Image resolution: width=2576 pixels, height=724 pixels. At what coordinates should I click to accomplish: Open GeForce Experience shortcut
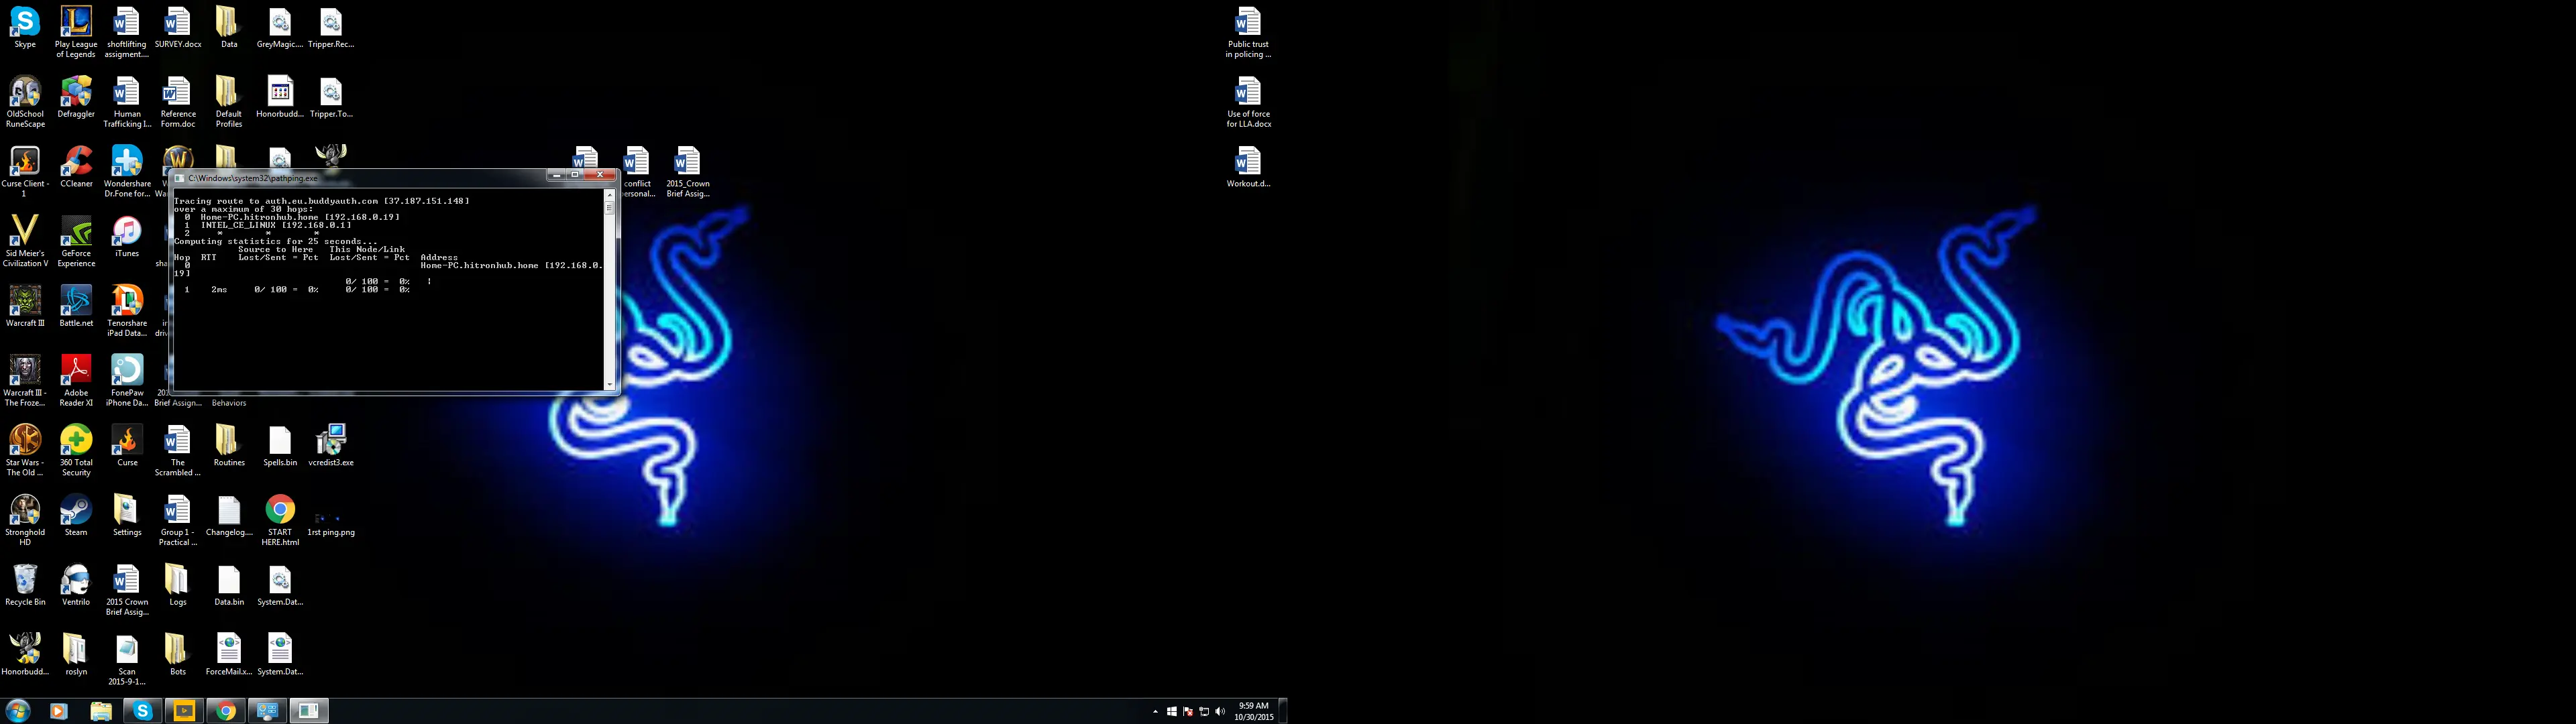tap(76, 241)
